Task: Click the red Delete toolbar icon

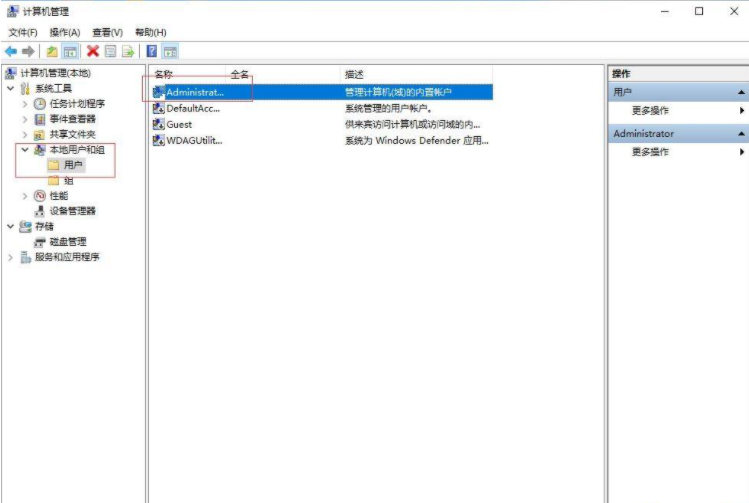Action: tap(93, 51)
